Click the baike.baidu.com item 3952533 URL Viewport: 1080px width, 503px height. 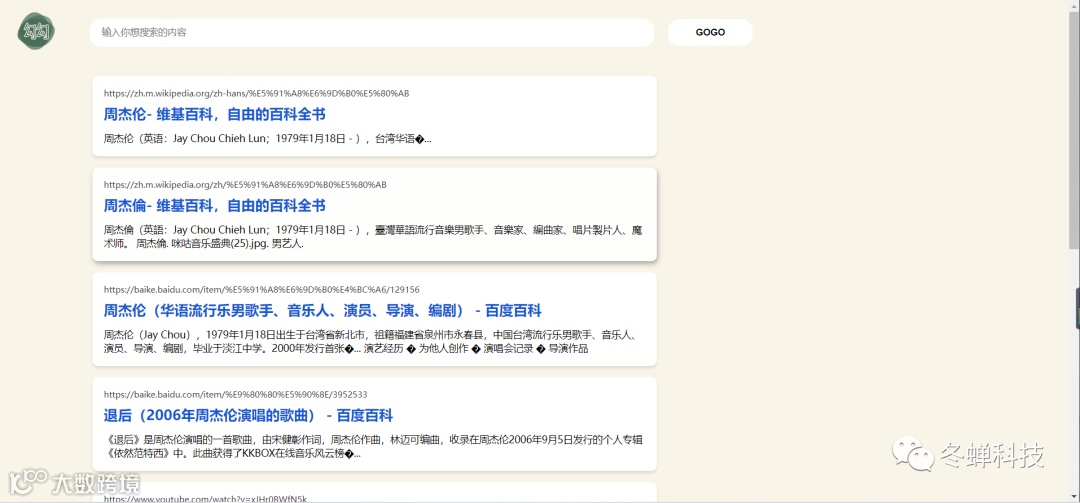tap(236, 395)
